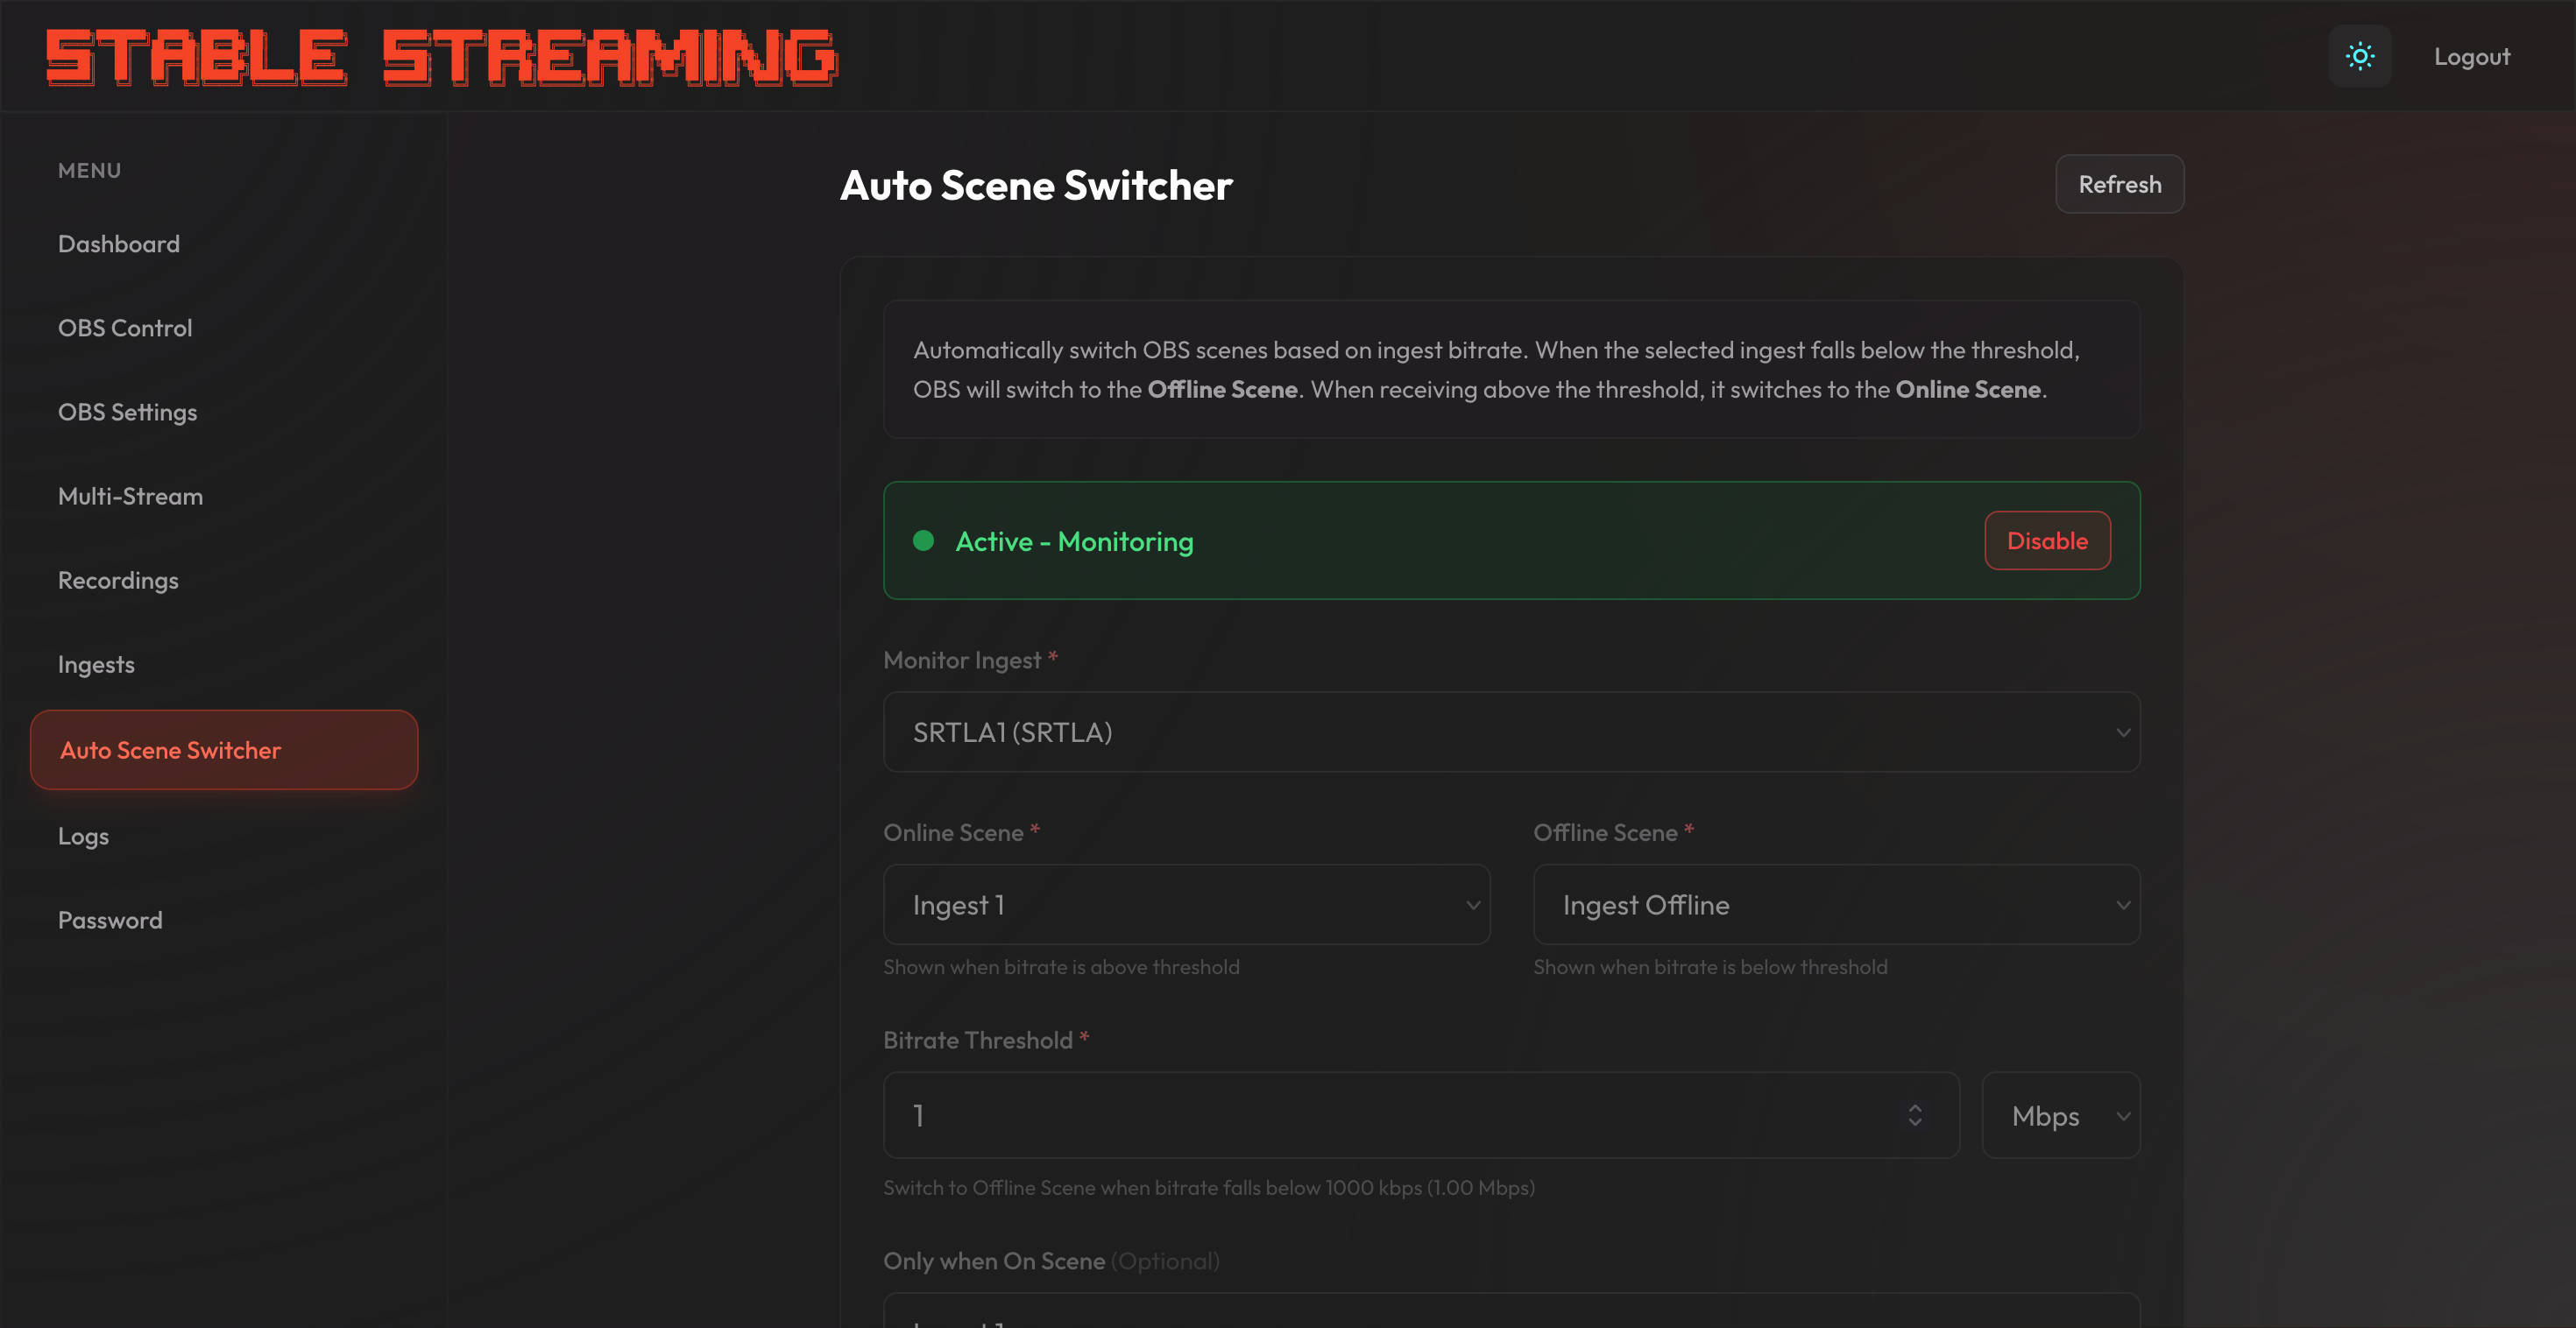Change the Mbps bitrate unit dropdown
This screenshot has width=2576, height=1328.
point(2060,1116)
